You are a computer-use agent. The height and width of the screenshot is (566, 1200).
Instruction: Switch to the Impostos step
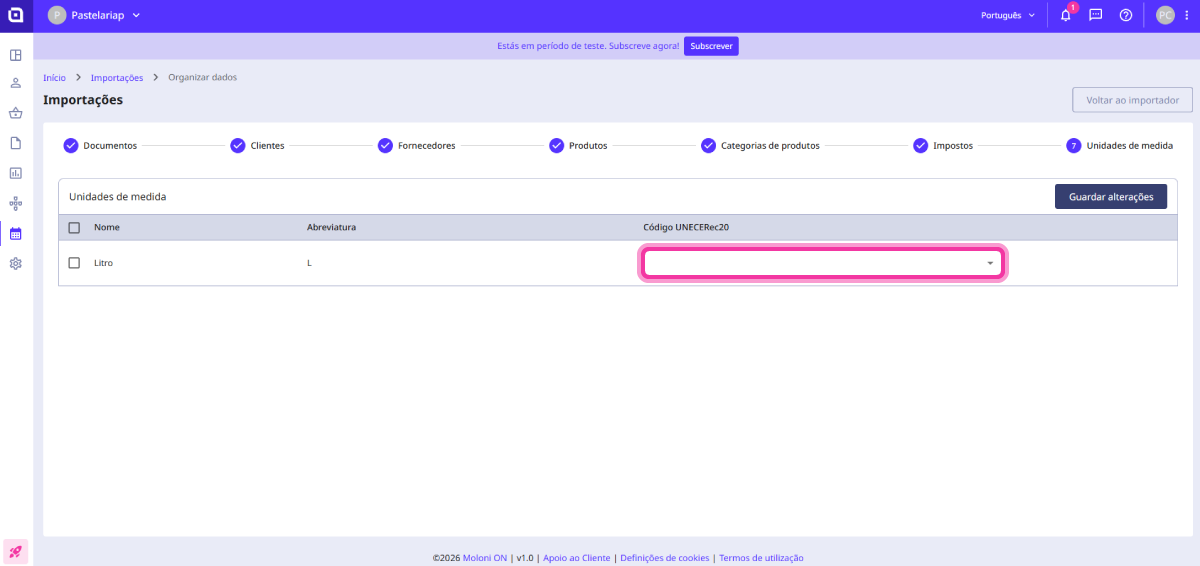pyautogui.click(x=942, y=146)
